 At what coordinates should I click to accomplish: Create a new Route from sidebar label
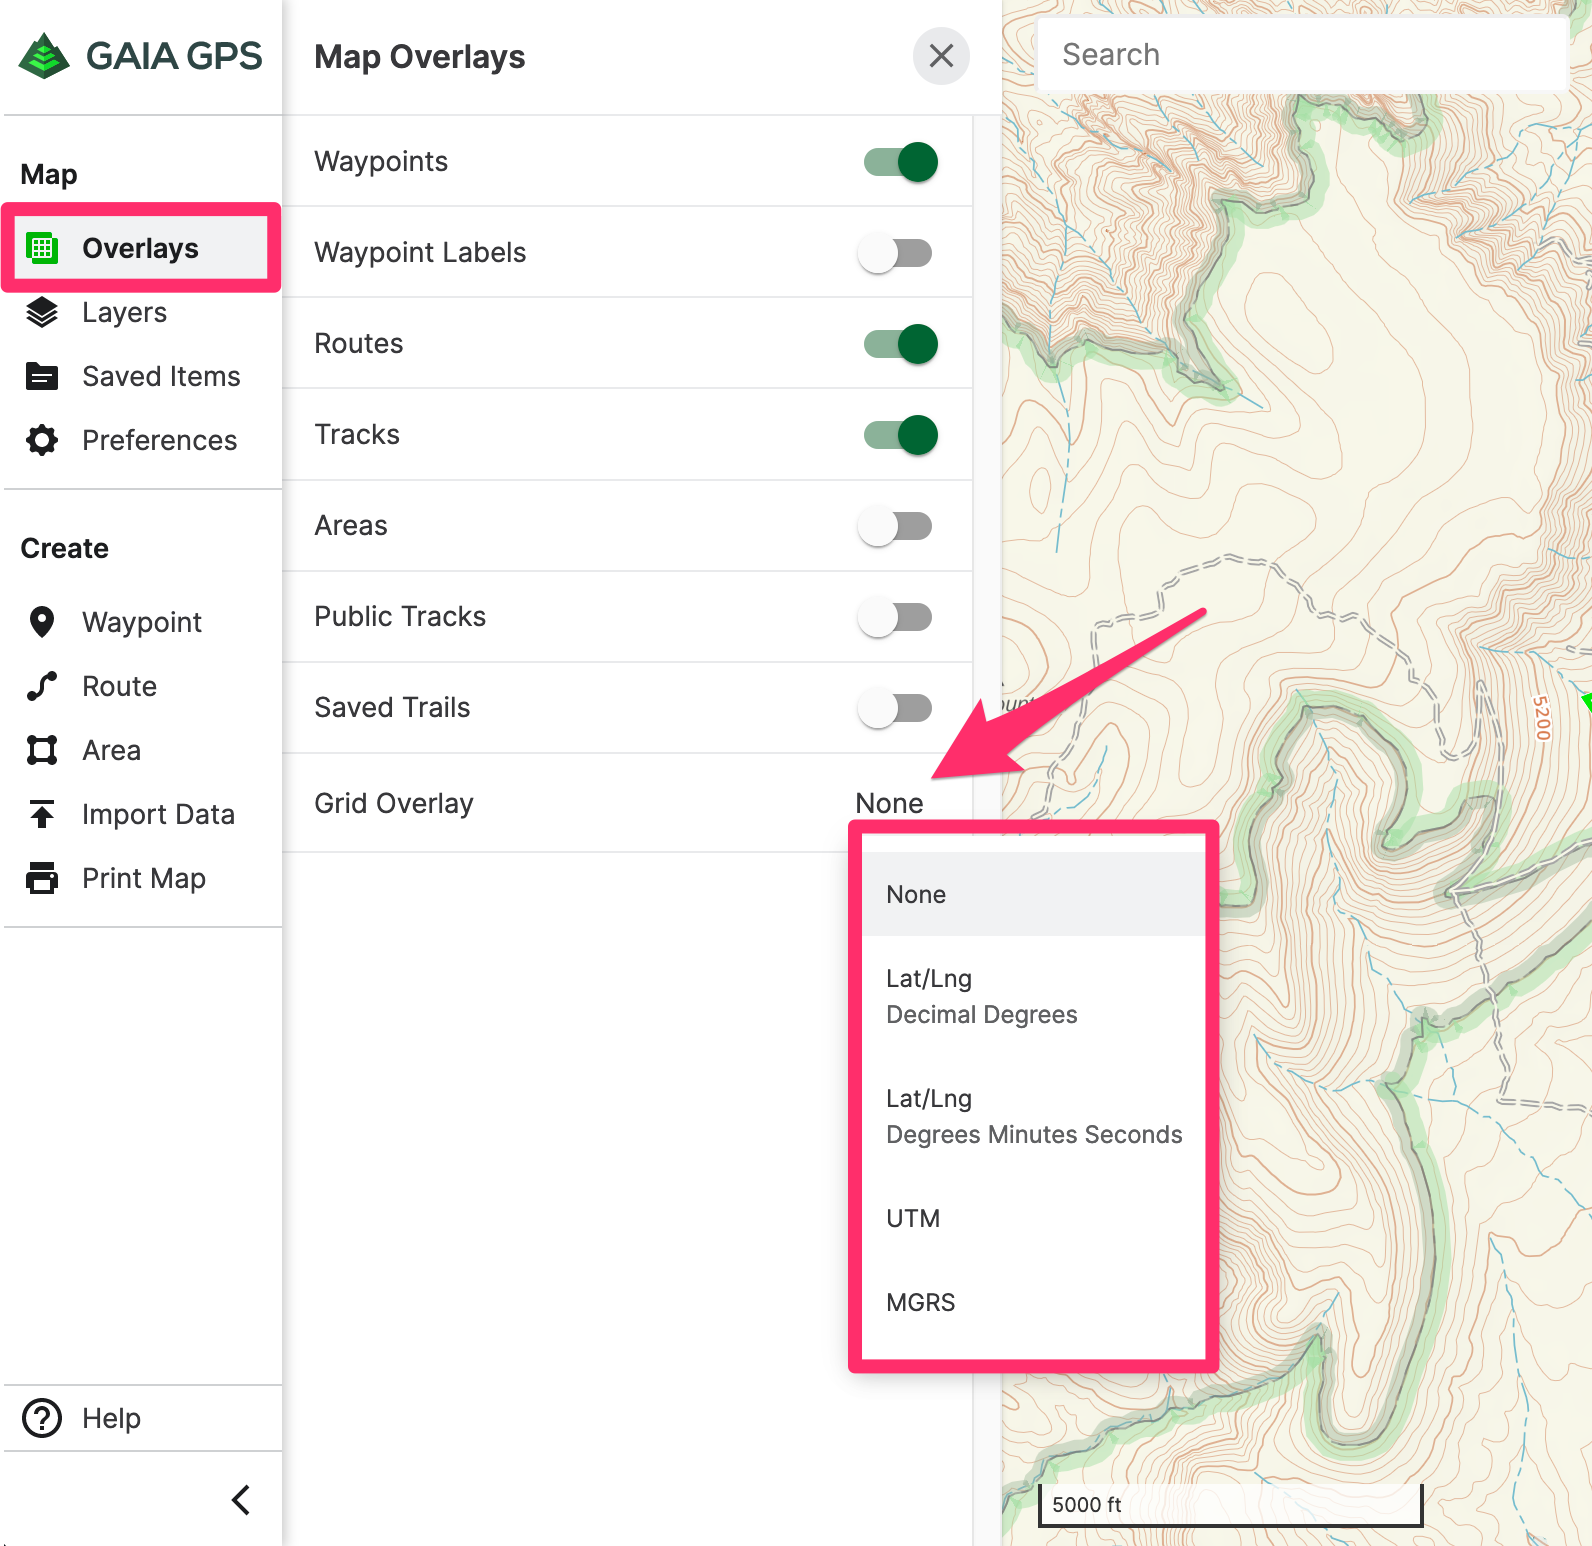click(x=119, y=686)
